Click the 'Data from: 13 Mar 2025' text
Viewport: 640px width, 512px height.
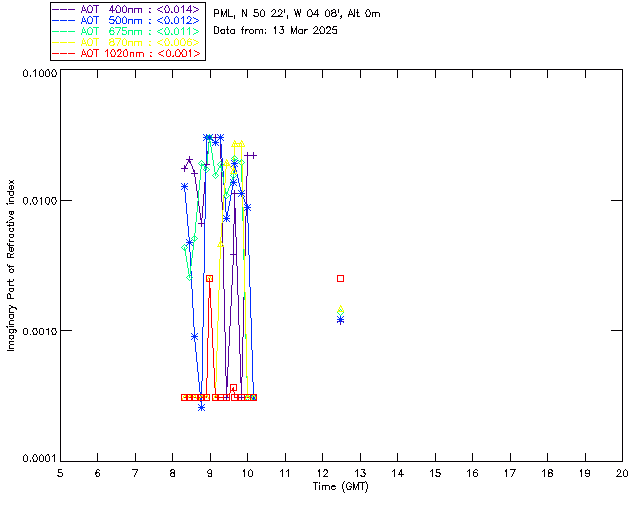(275, 31)
